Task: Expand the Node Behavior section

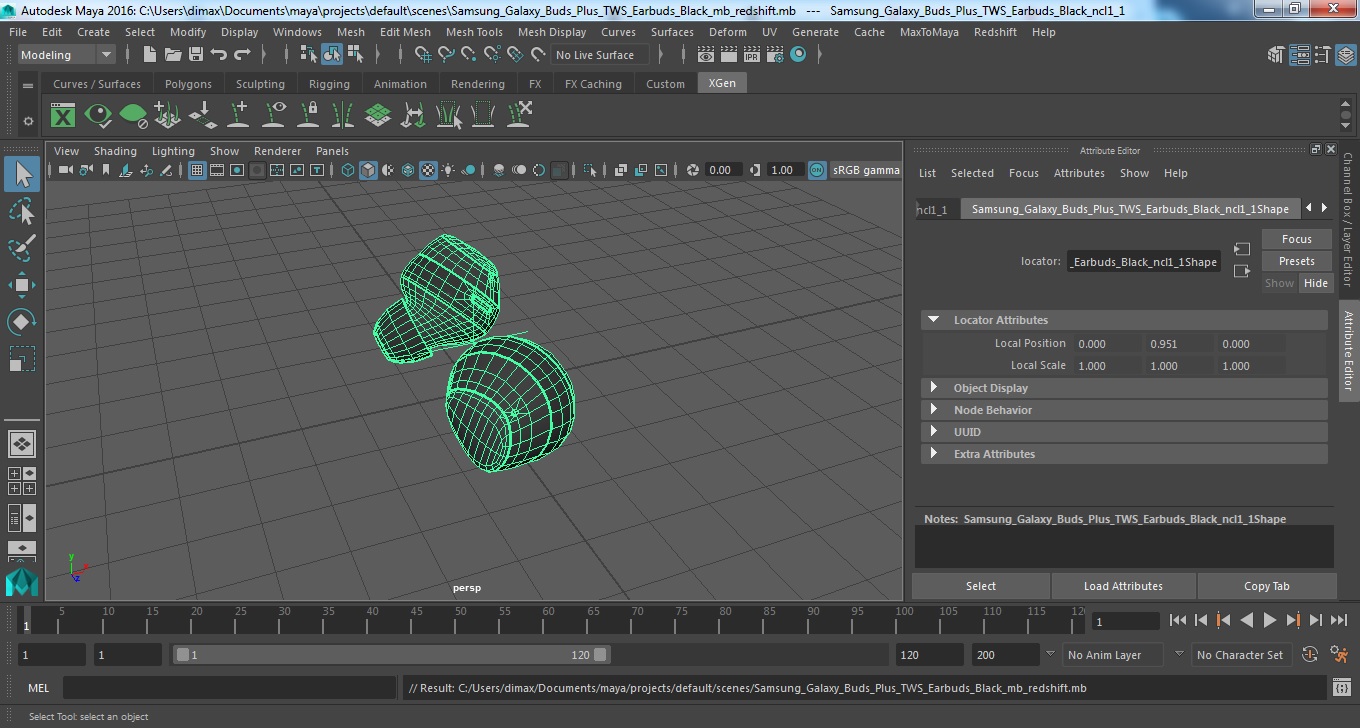Action: [x=1124, y=410]
